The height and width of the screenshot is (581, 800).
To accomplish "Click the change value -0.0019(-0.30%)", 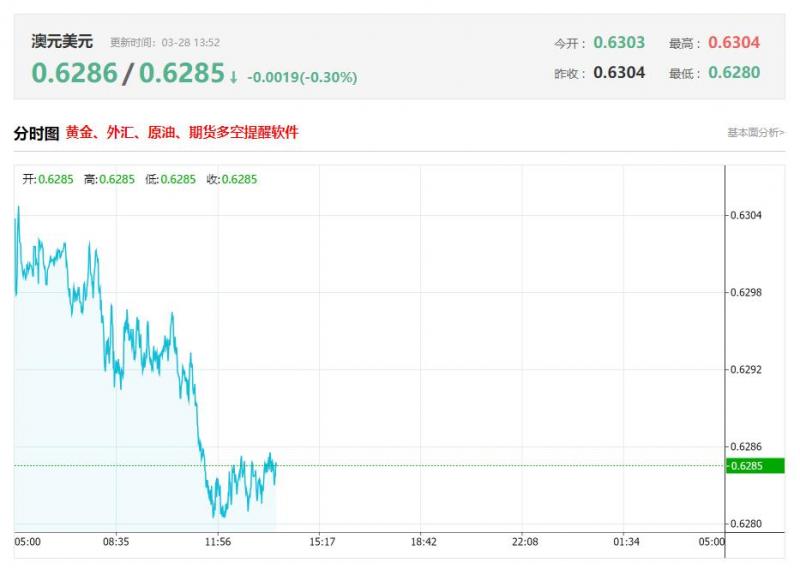I will pyautogui.click(x=302, y=78).
